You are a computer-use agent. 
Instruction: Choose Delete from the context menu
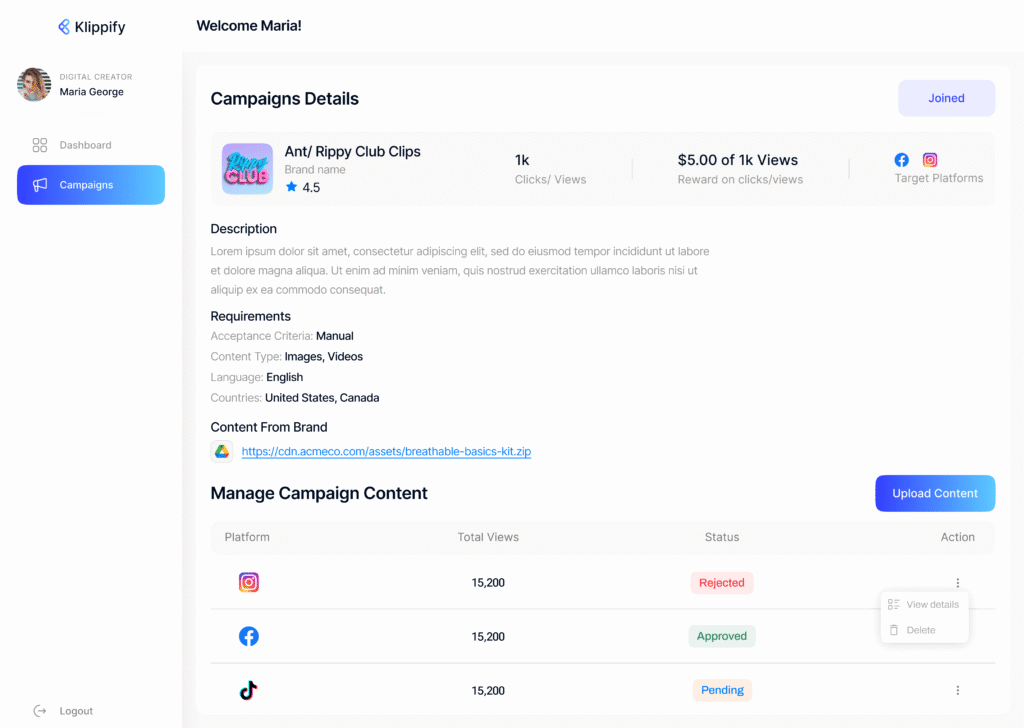point(920,630)
